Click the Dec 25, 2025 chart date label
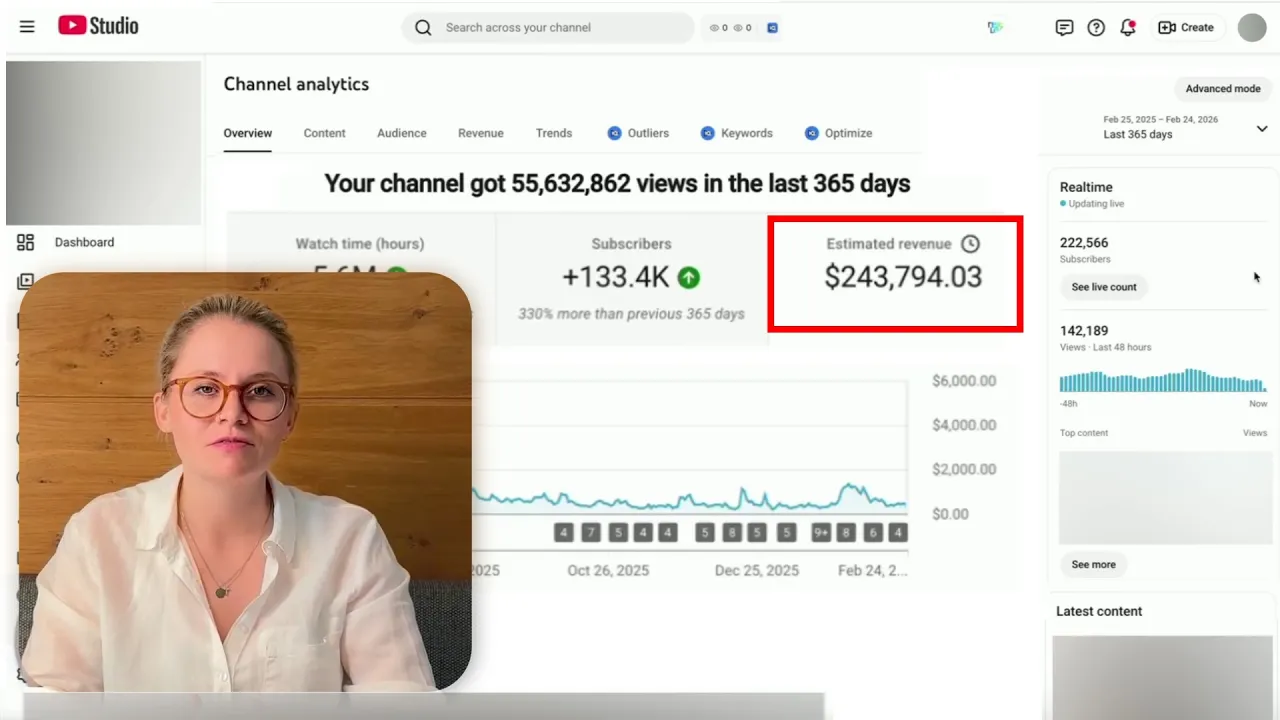Image resolution: width=1280 pixels, height=720 pixels. (x=757, y=571)
